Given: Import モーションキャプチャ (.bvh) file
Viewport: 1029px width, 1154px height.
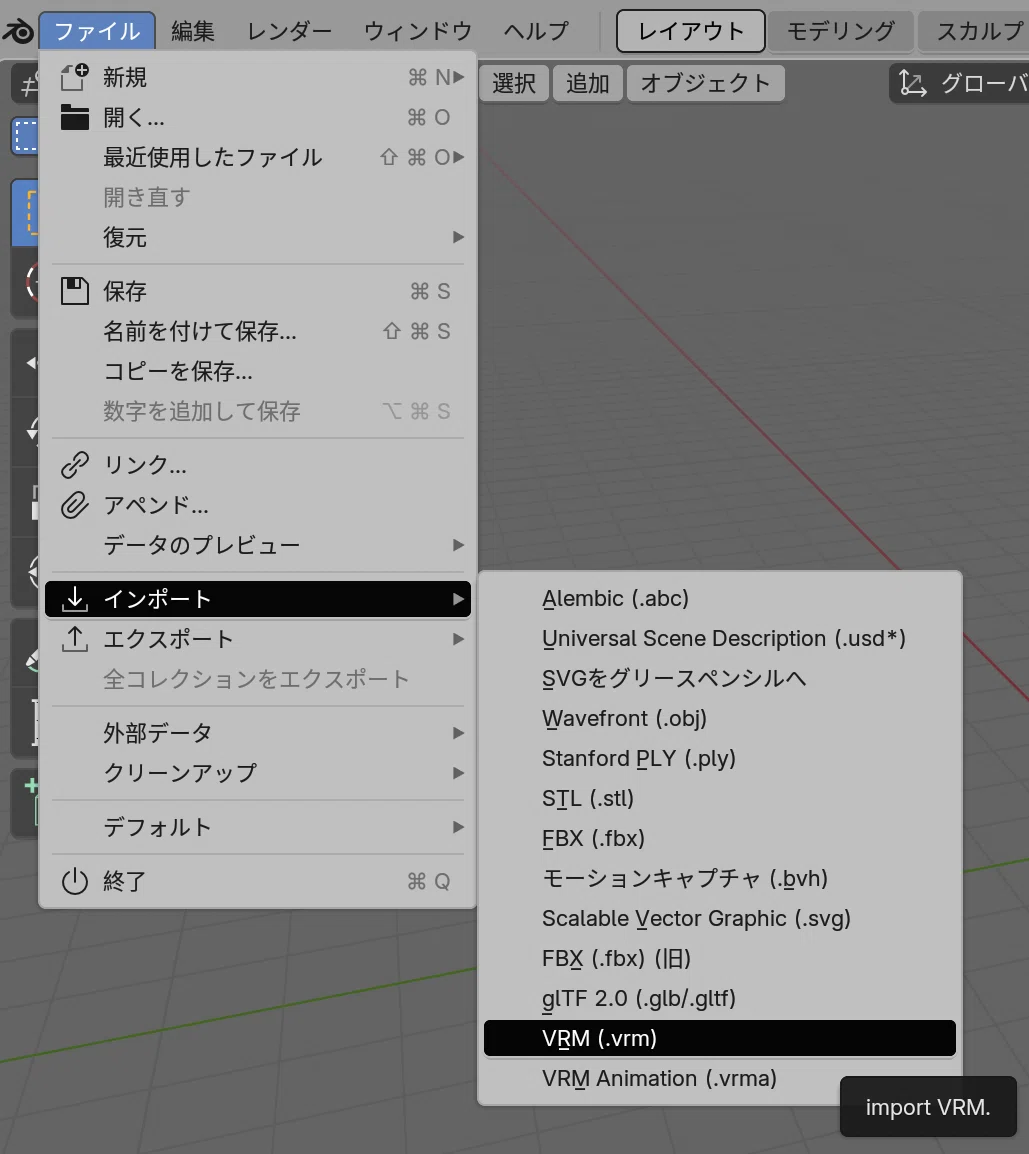Looking at the screenshot, I should point(720,878).
